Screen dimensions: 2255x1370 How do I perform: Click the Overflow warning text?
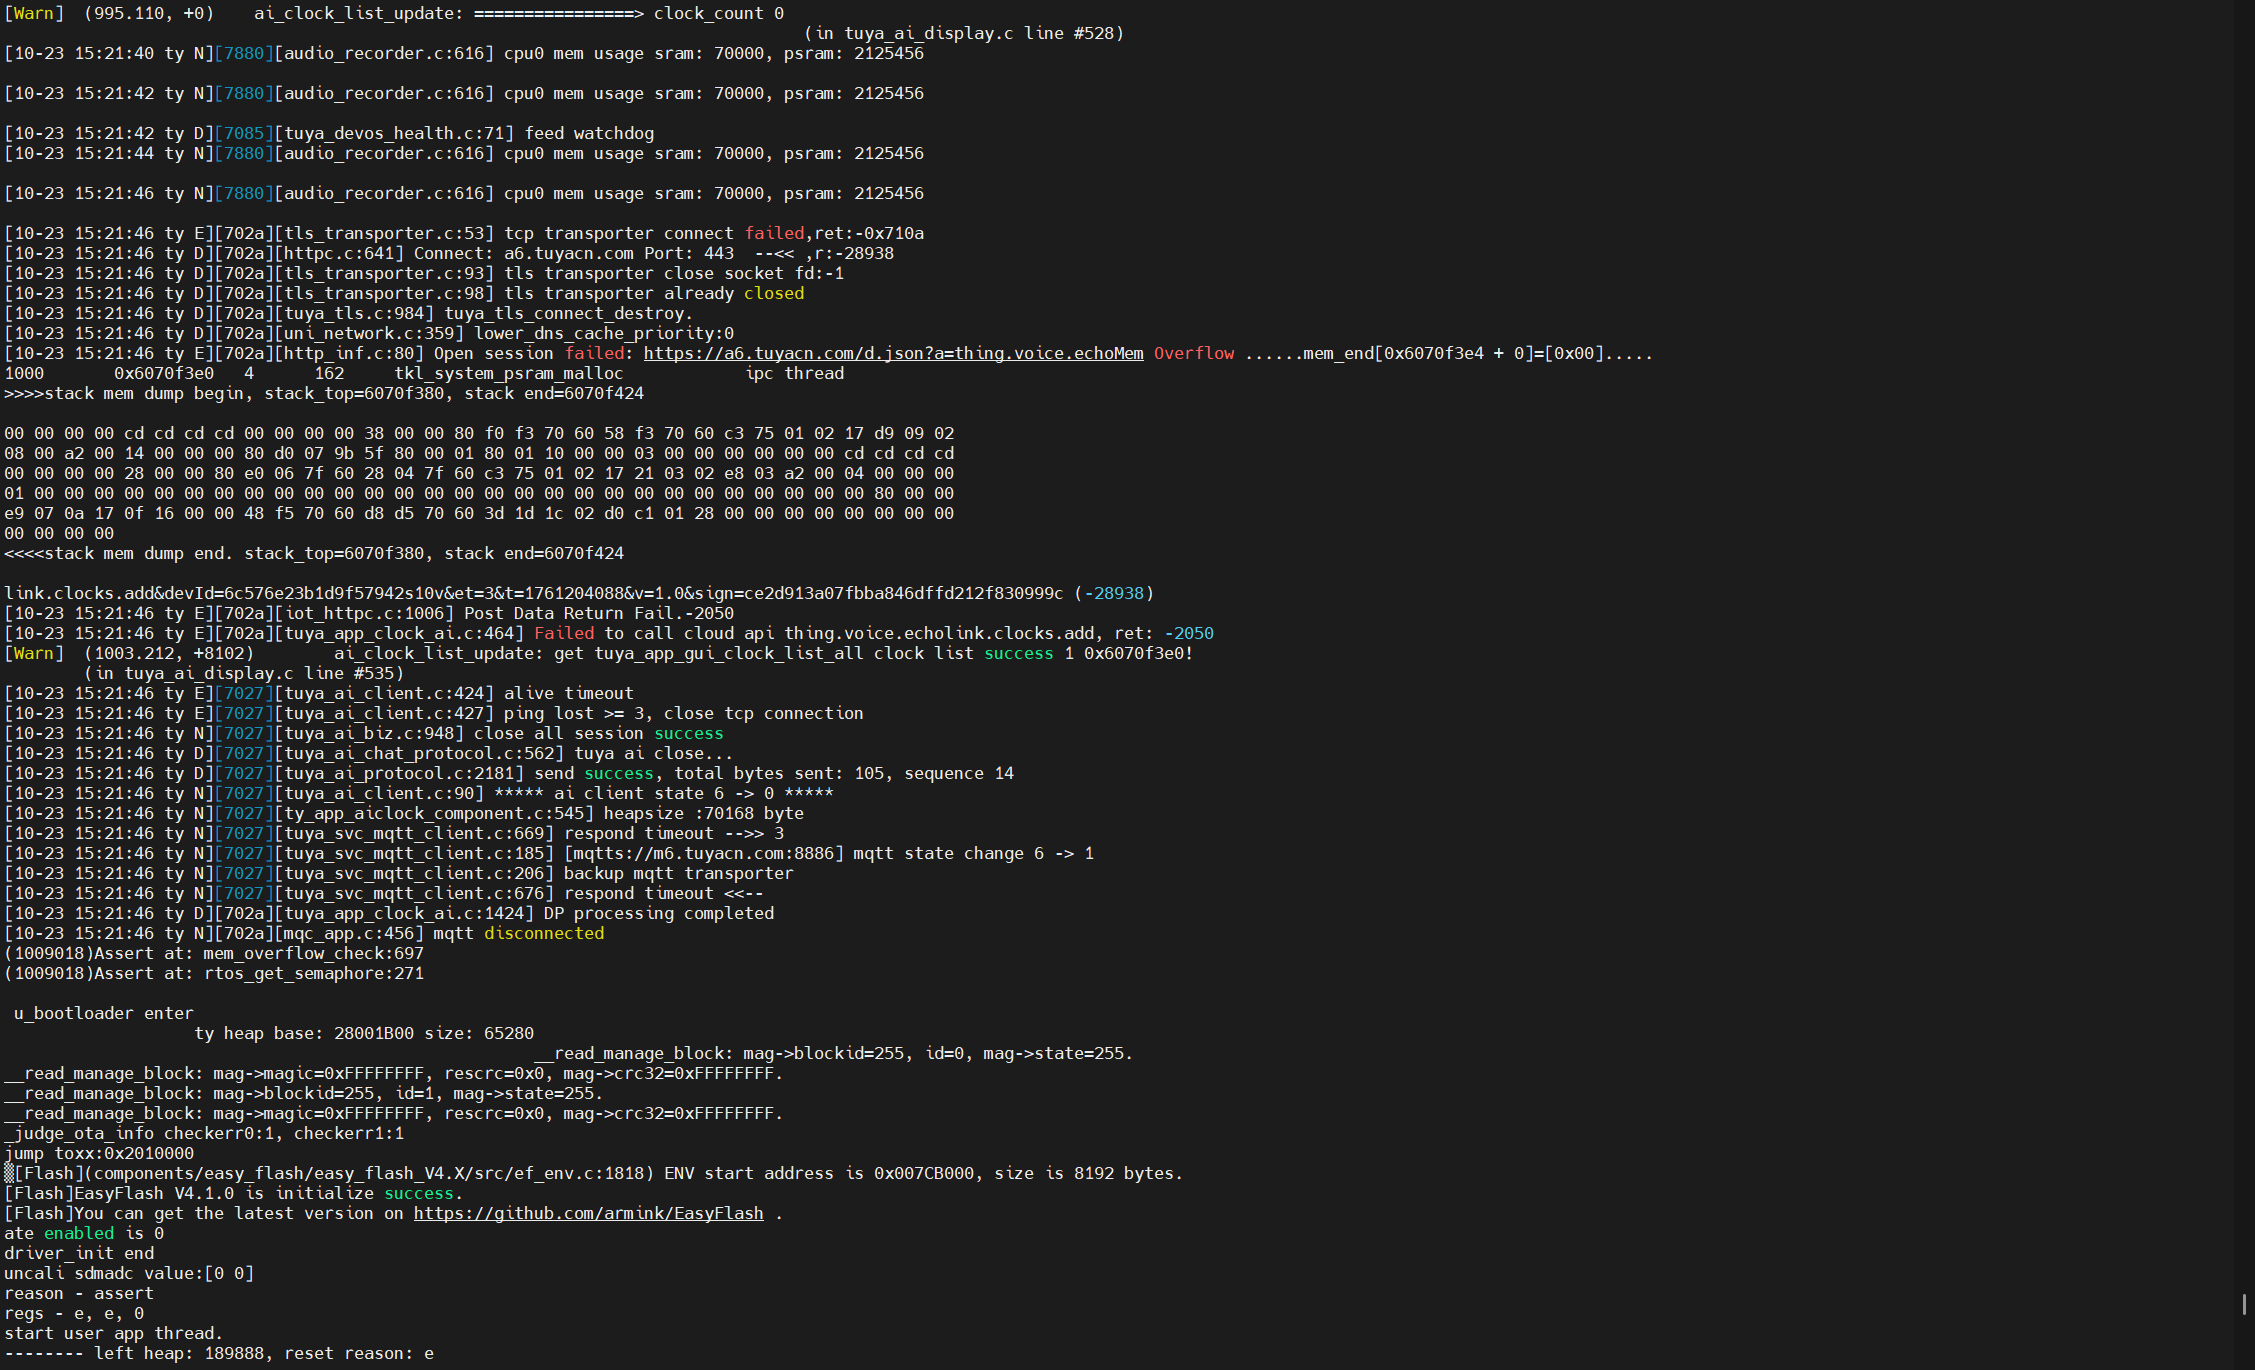pyautogui.click(x=1194, y=353)
